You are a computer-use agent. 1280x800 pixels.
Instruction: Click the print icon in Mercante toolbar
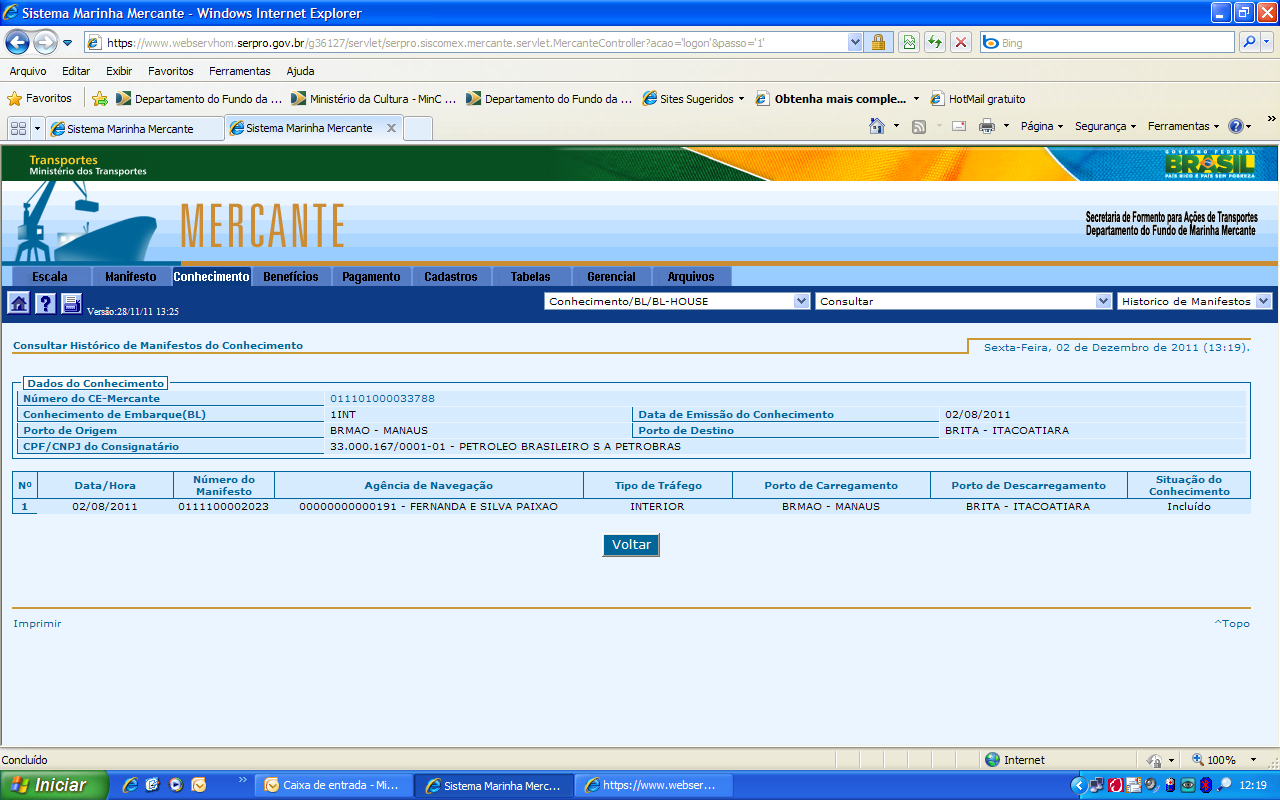point(71,304)
